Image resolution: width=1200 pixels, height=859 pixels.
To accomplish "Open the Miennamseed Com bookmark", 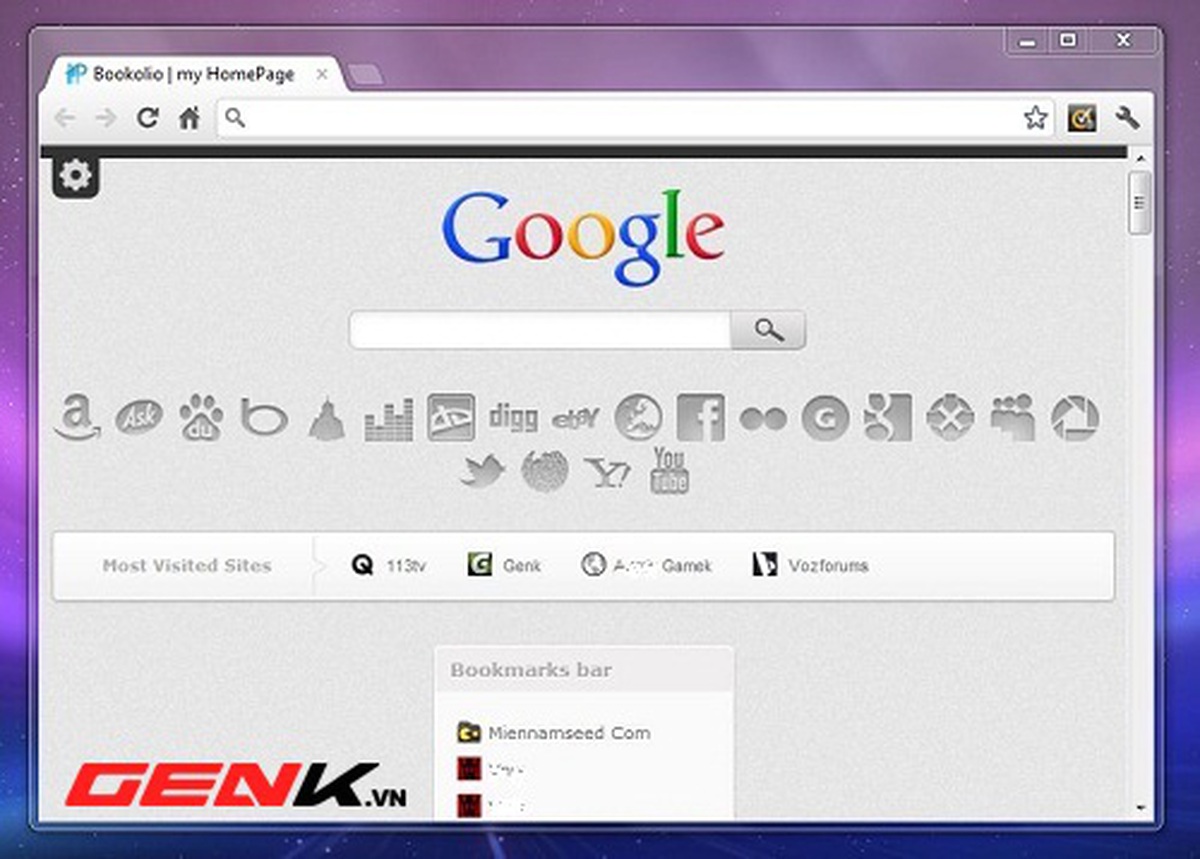I will 553,732.
